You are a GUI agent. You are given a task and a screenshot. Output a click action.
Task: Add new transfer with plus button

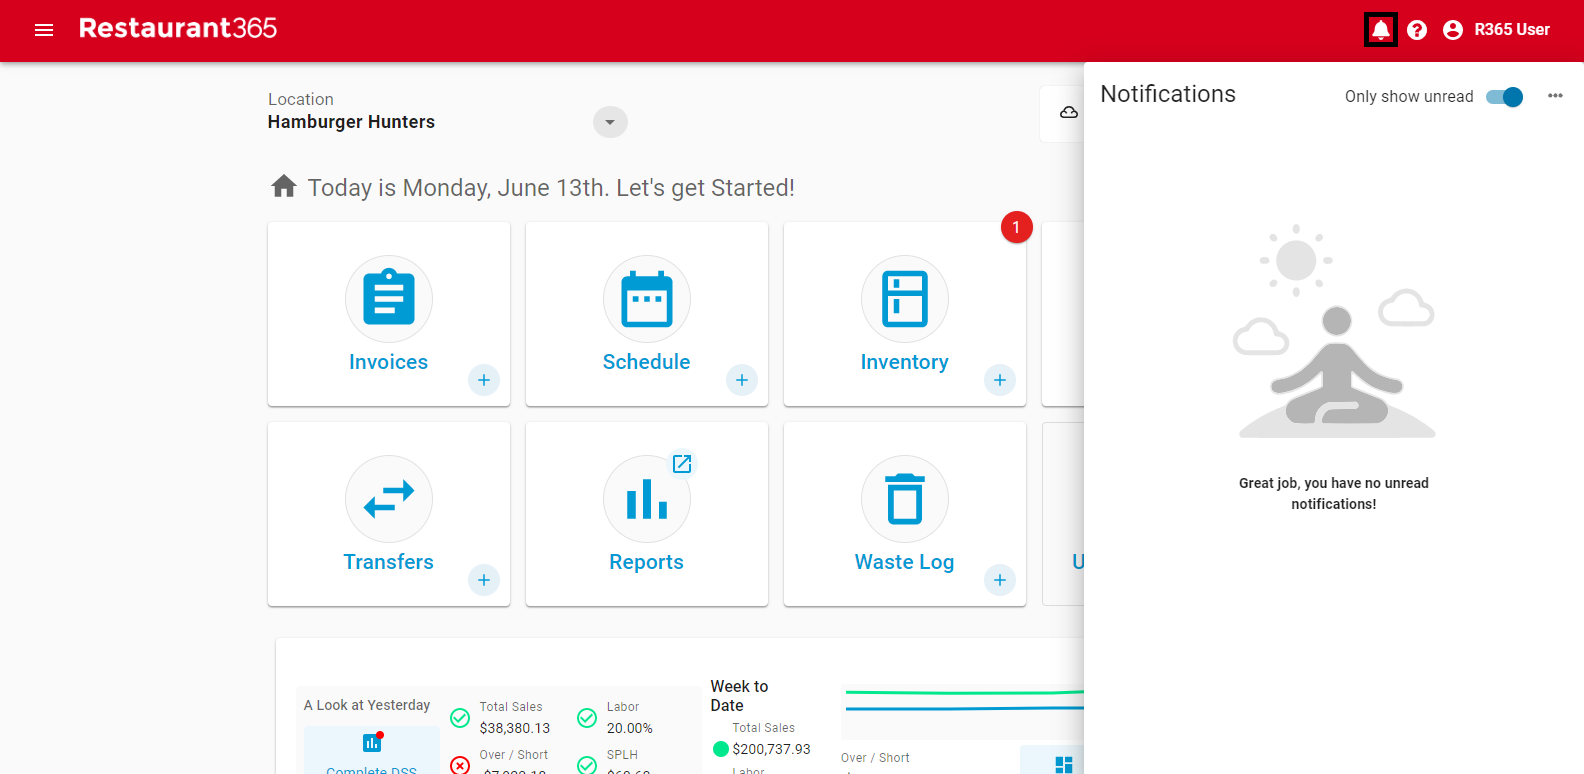tap(484, 580)
